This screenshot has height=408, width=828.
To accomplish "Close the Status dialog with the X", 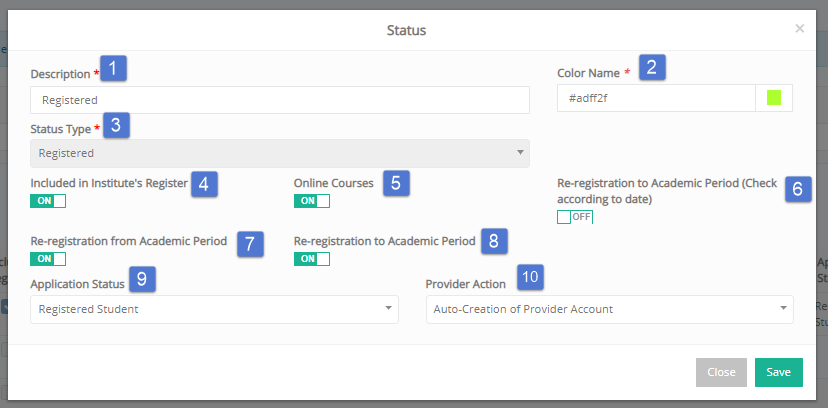I will 799,29.
